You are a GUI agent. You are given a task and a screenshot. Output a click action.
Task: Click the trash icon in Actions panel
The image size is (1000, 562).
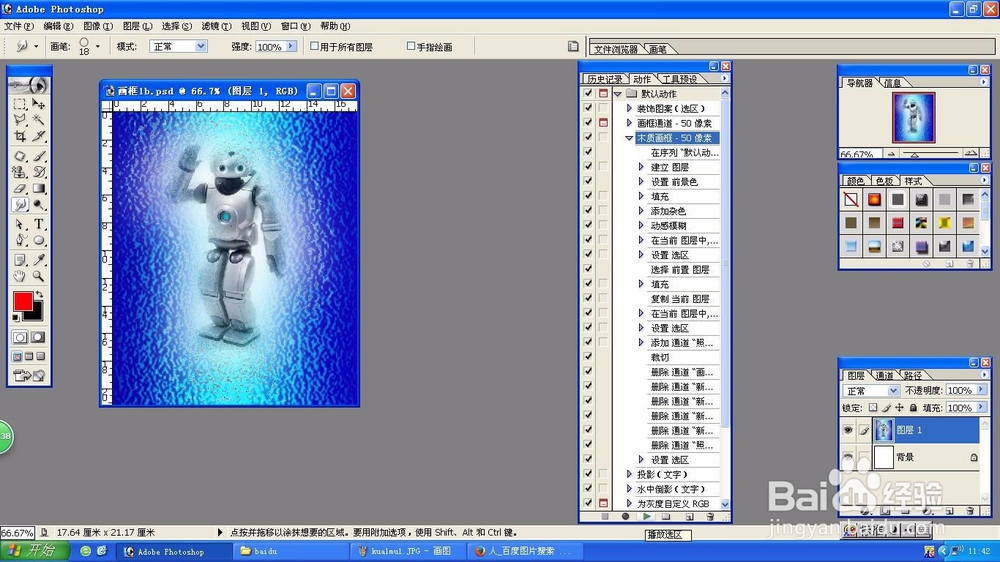point(710,516)
